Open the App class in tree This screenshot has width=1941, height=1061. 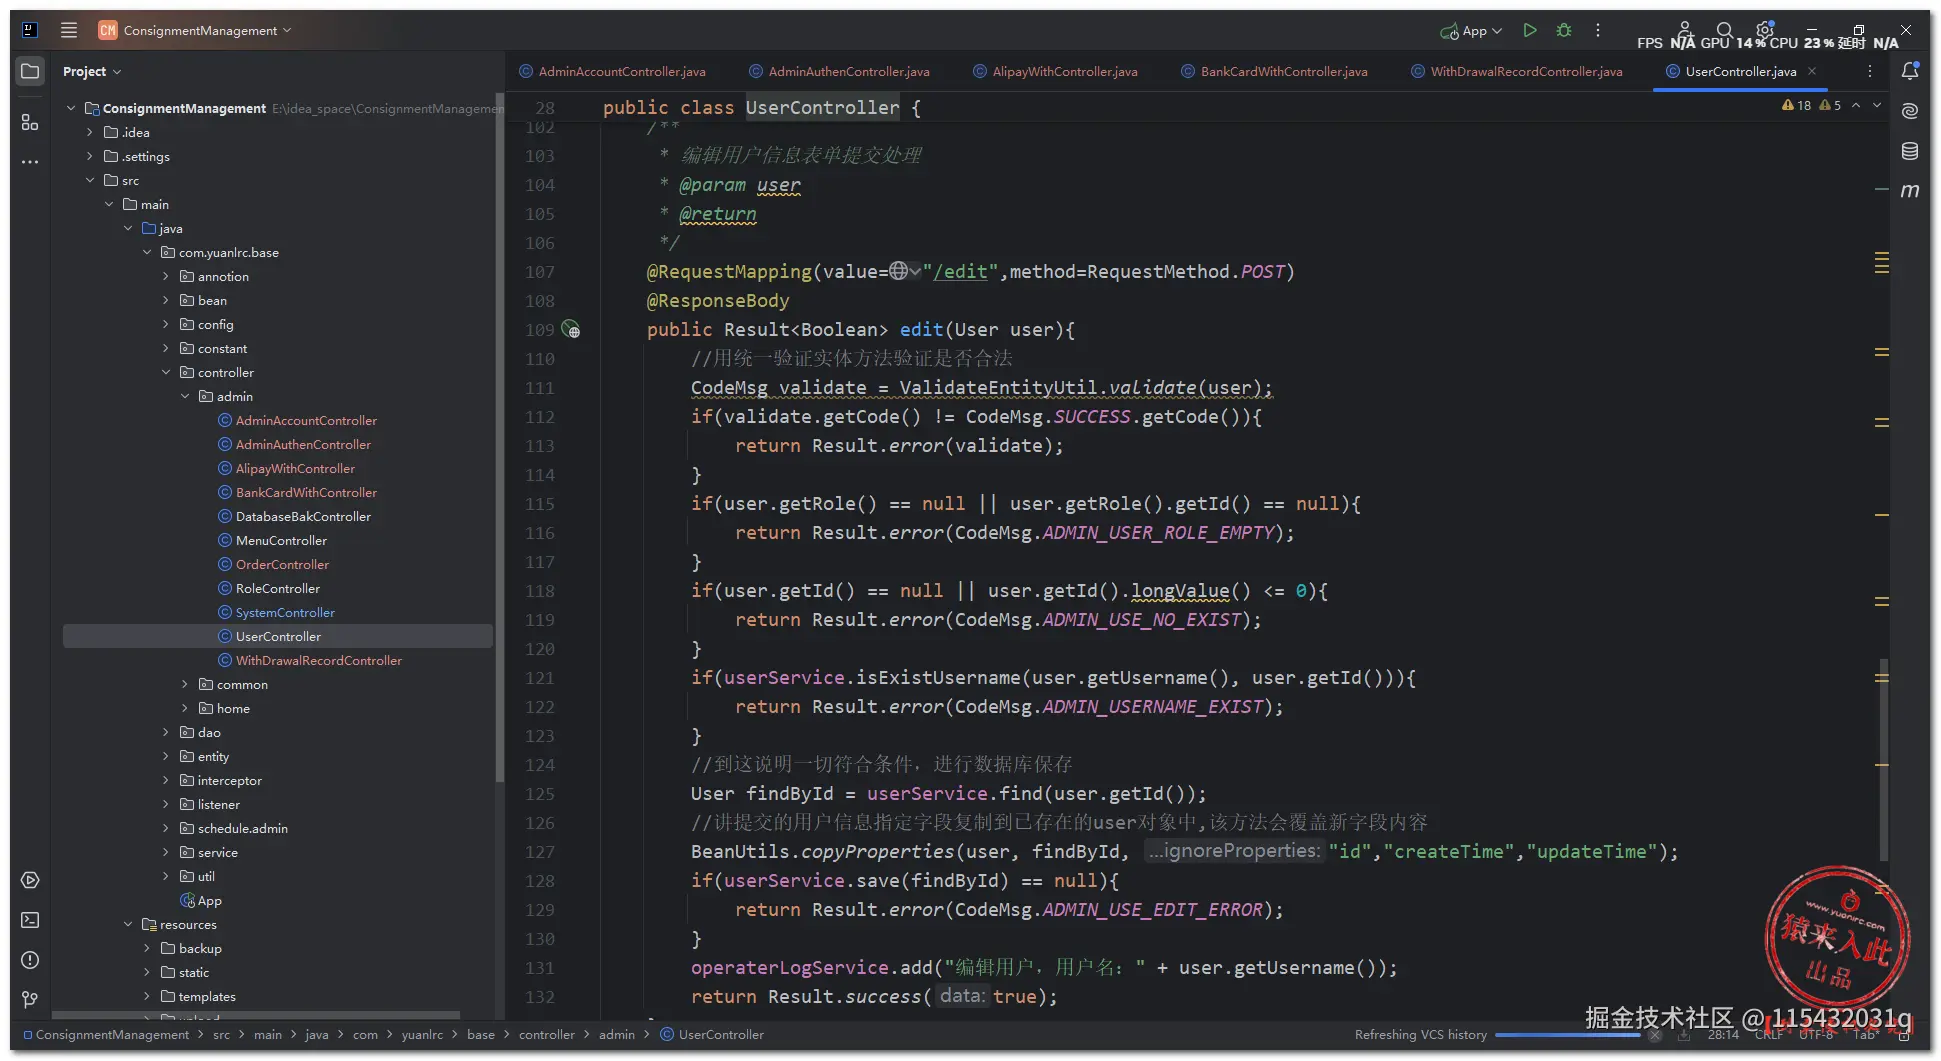tap(209, 900)
